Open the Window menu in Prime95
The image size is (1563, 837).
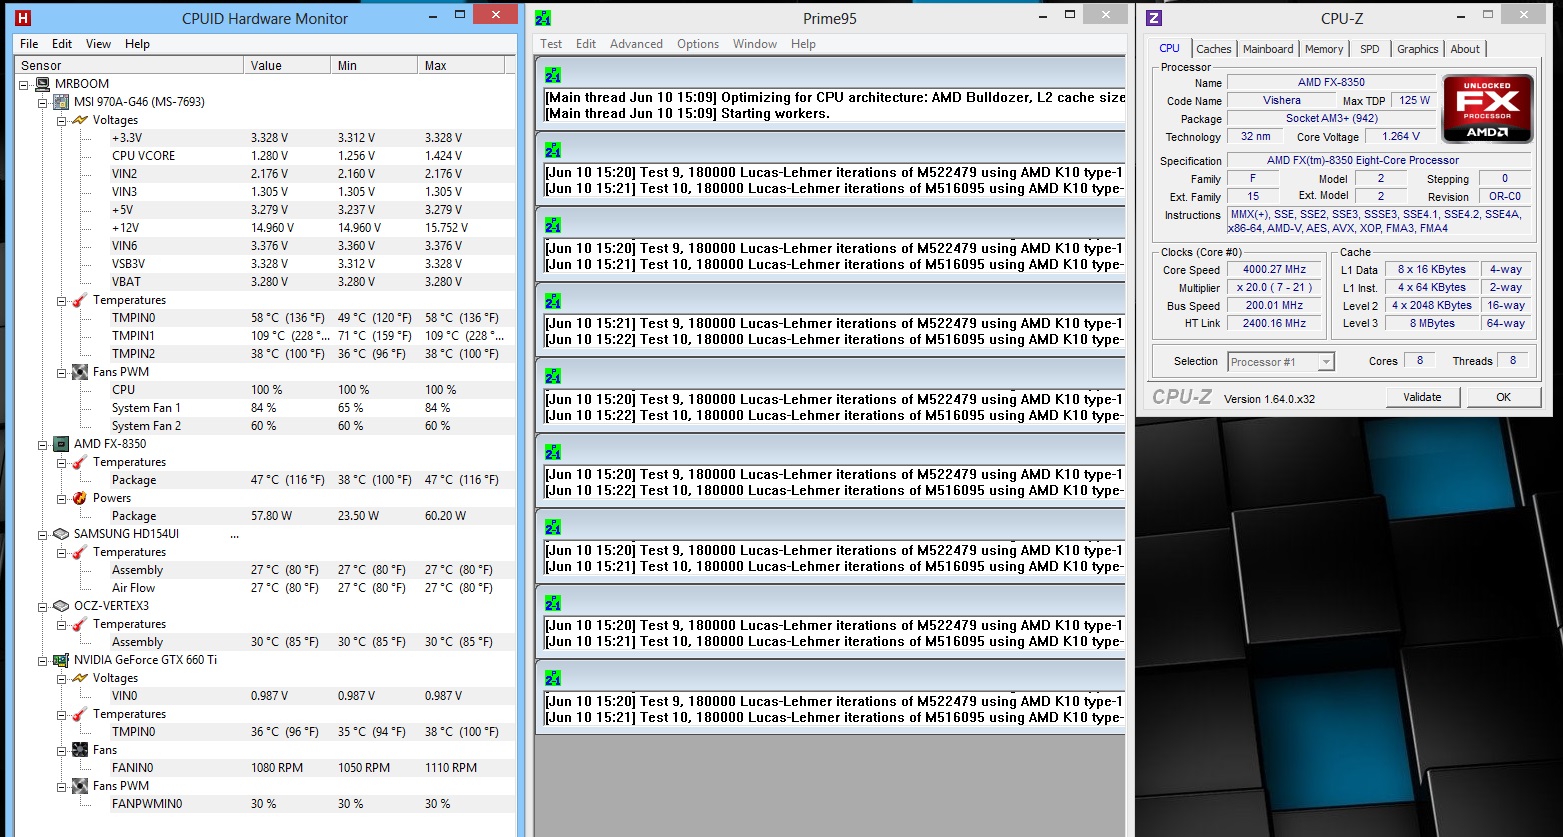tap(755, 44)
